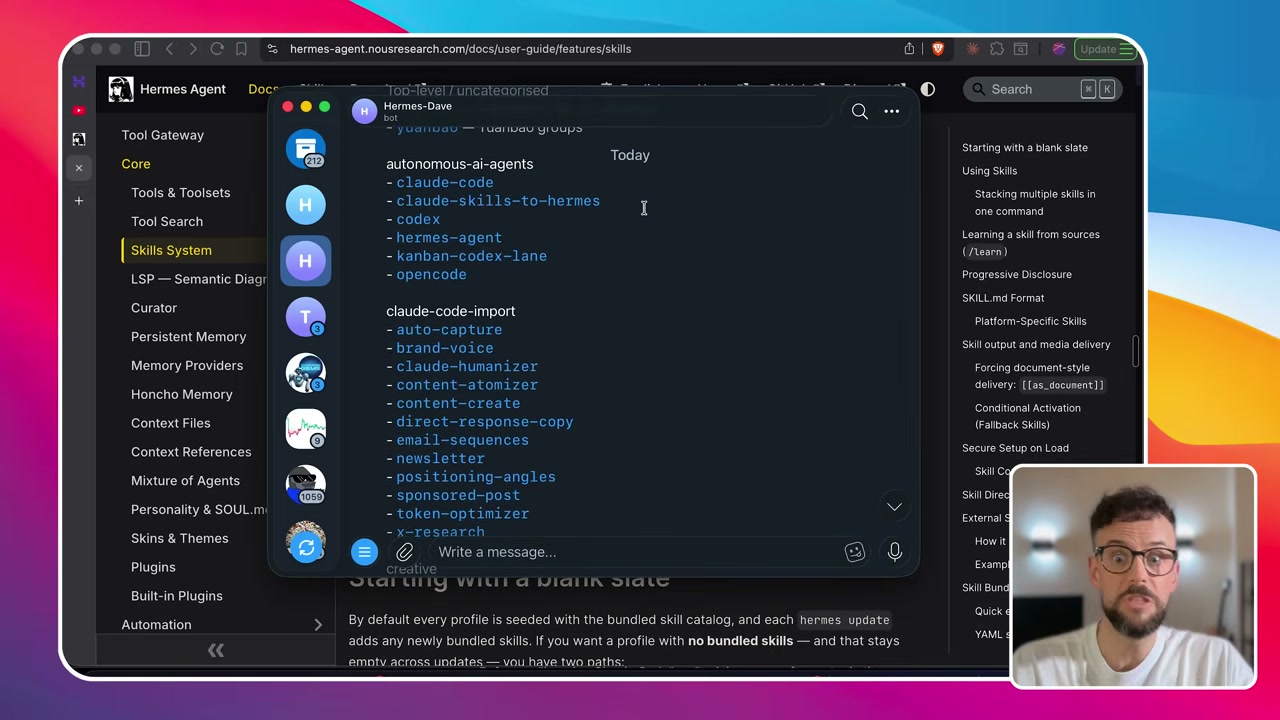Record a voice message with the microphone
This screenshot has width=1280, height=720.
click(894, 552)
